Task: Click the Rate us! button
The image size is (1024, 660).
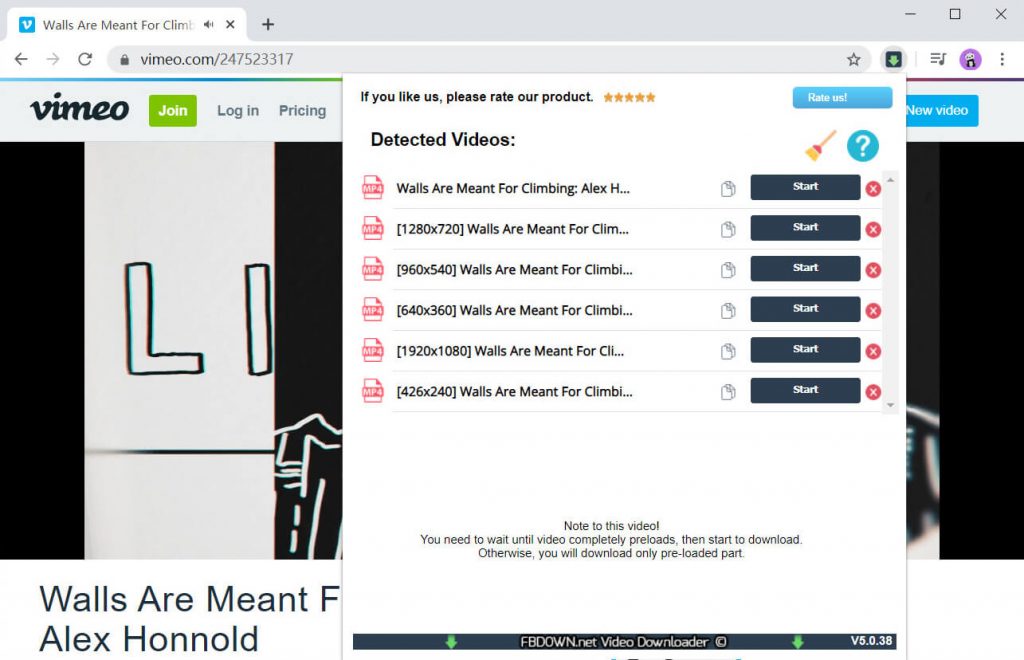Action: [x=842, y=97]
